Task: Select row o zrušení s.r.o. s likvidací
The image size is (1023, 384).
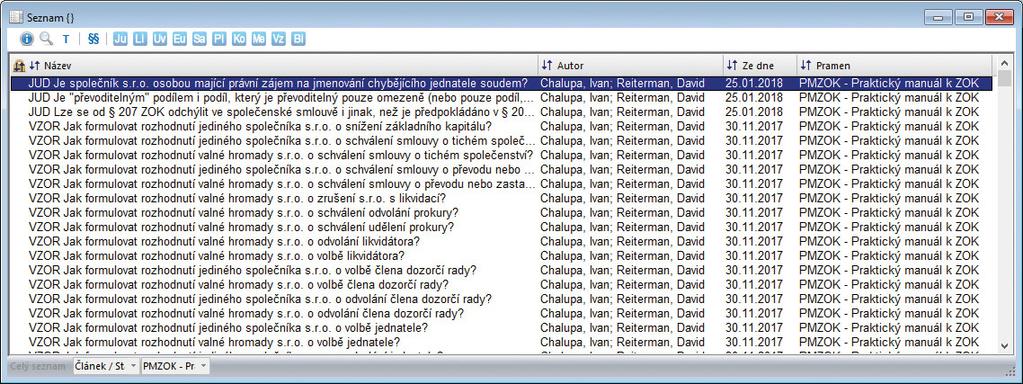Action: [502, 198]
